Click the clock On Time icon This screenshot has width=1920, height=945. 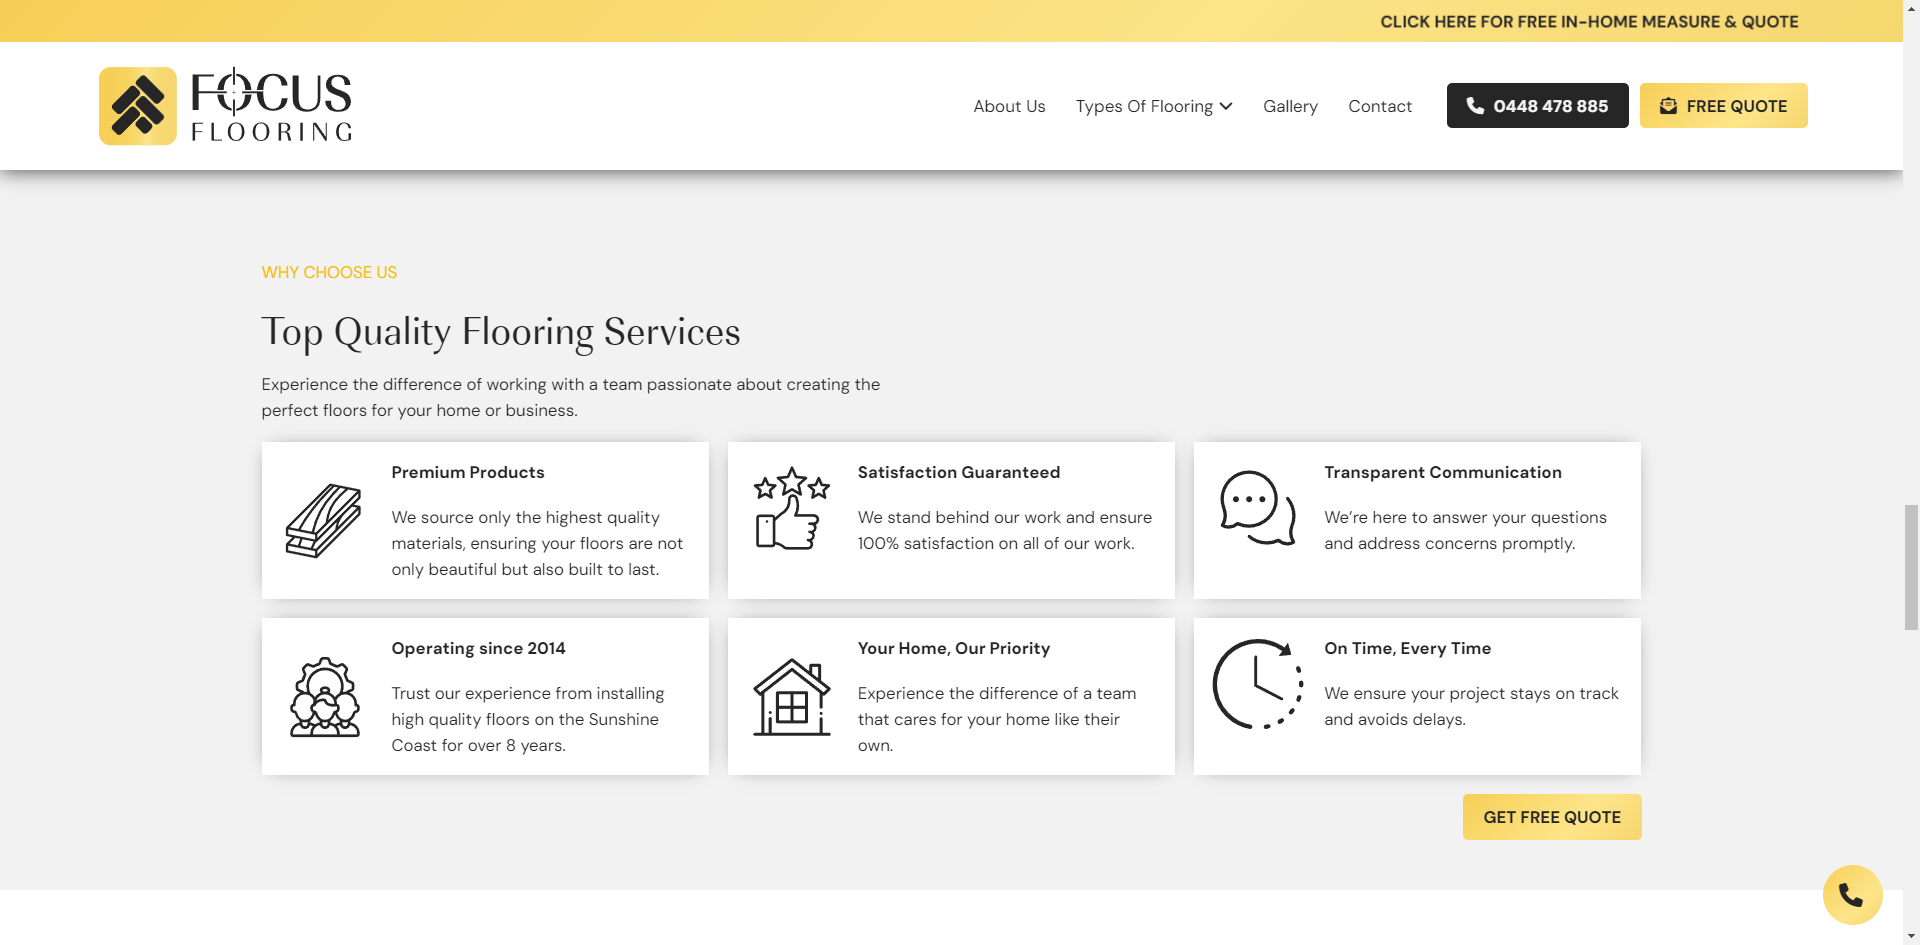point(1258,684)
